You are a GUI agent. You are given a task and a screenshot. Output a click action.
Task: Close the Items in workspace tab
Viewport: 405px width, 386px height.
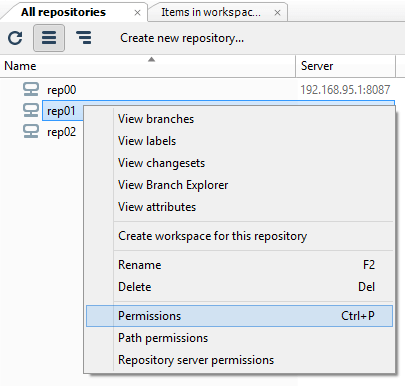pyautogui.click(x=277, y=13)
